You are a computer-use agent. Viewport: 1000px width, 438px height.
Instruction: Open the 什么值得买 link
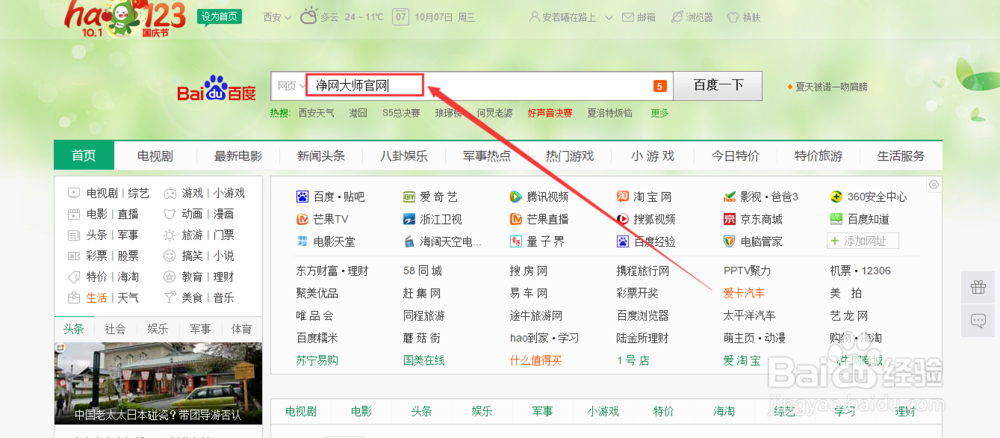[536, 360]
